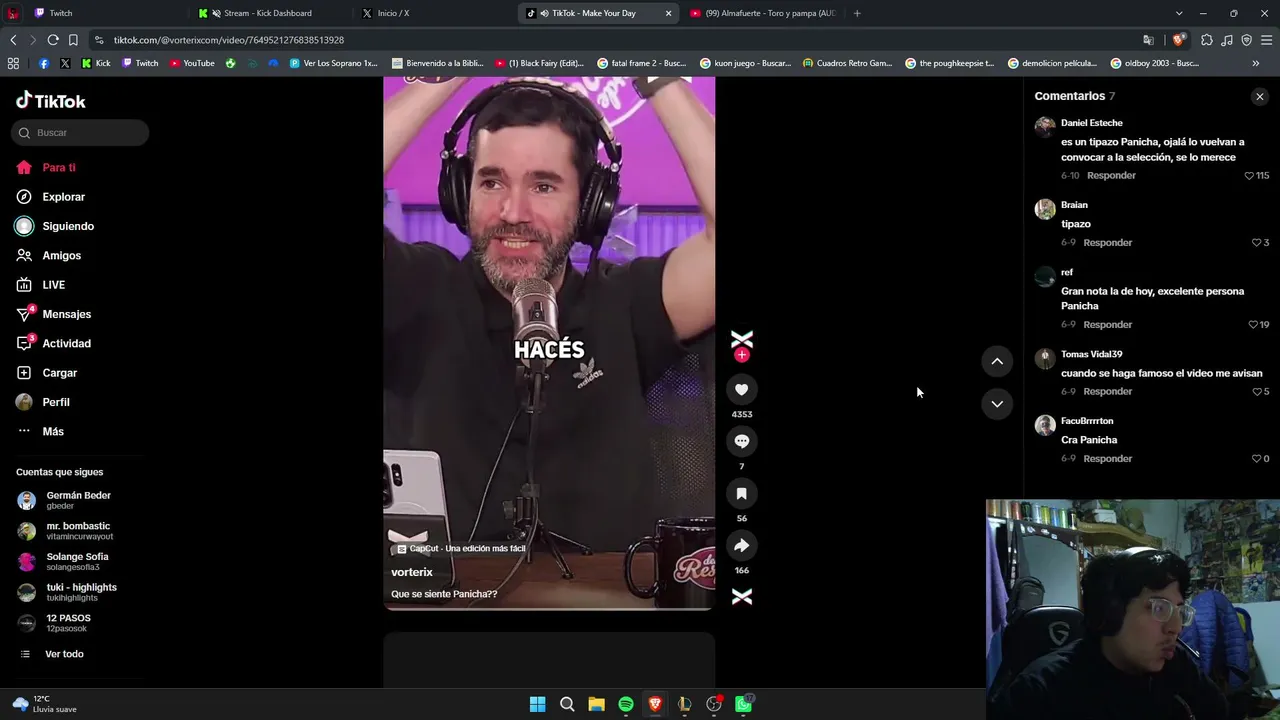Like the comment by ref
Screen dimensions: 1280x720
(1253, 324)
